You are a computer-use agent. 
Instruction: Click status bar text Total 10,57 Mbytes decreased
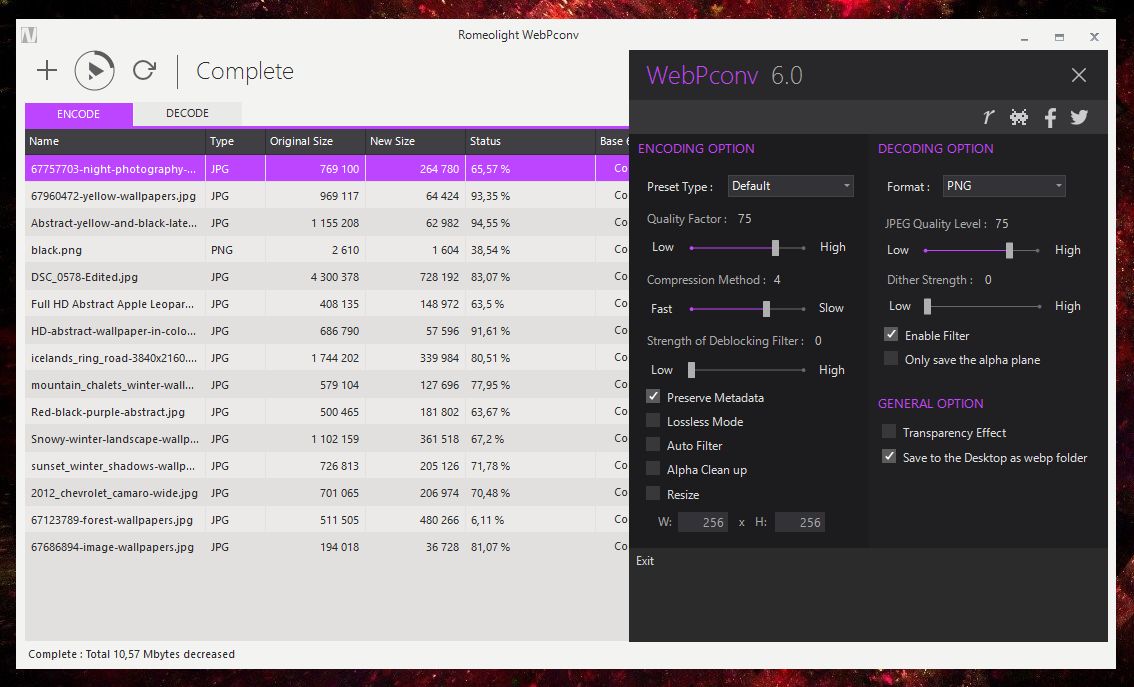160,654
